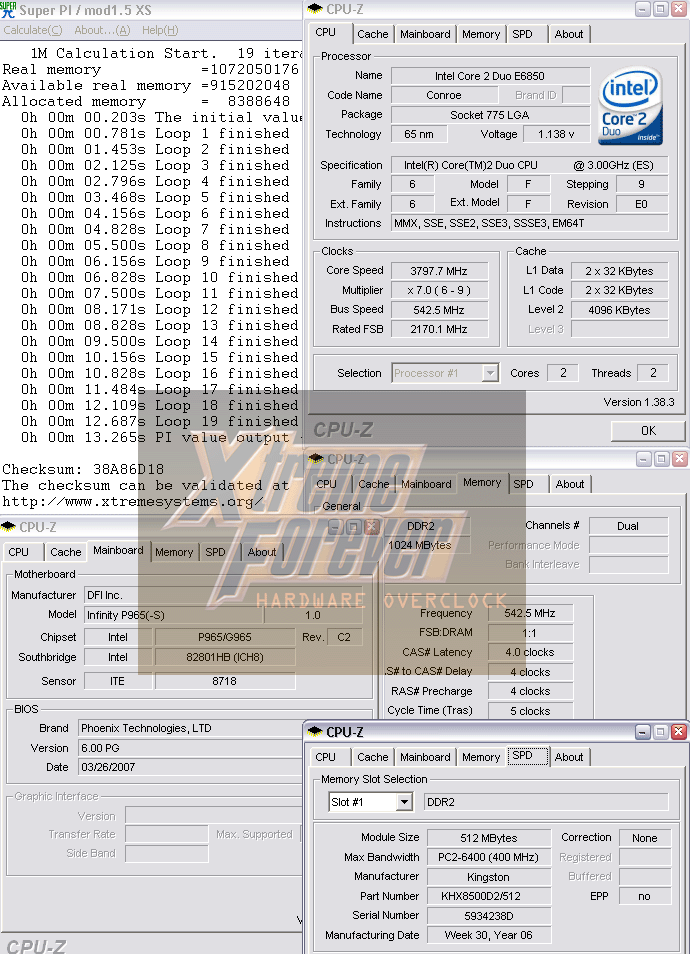The image size is (690, 954).
Task: Select the CPU tab in the SPD window
Action: (326, 757)
